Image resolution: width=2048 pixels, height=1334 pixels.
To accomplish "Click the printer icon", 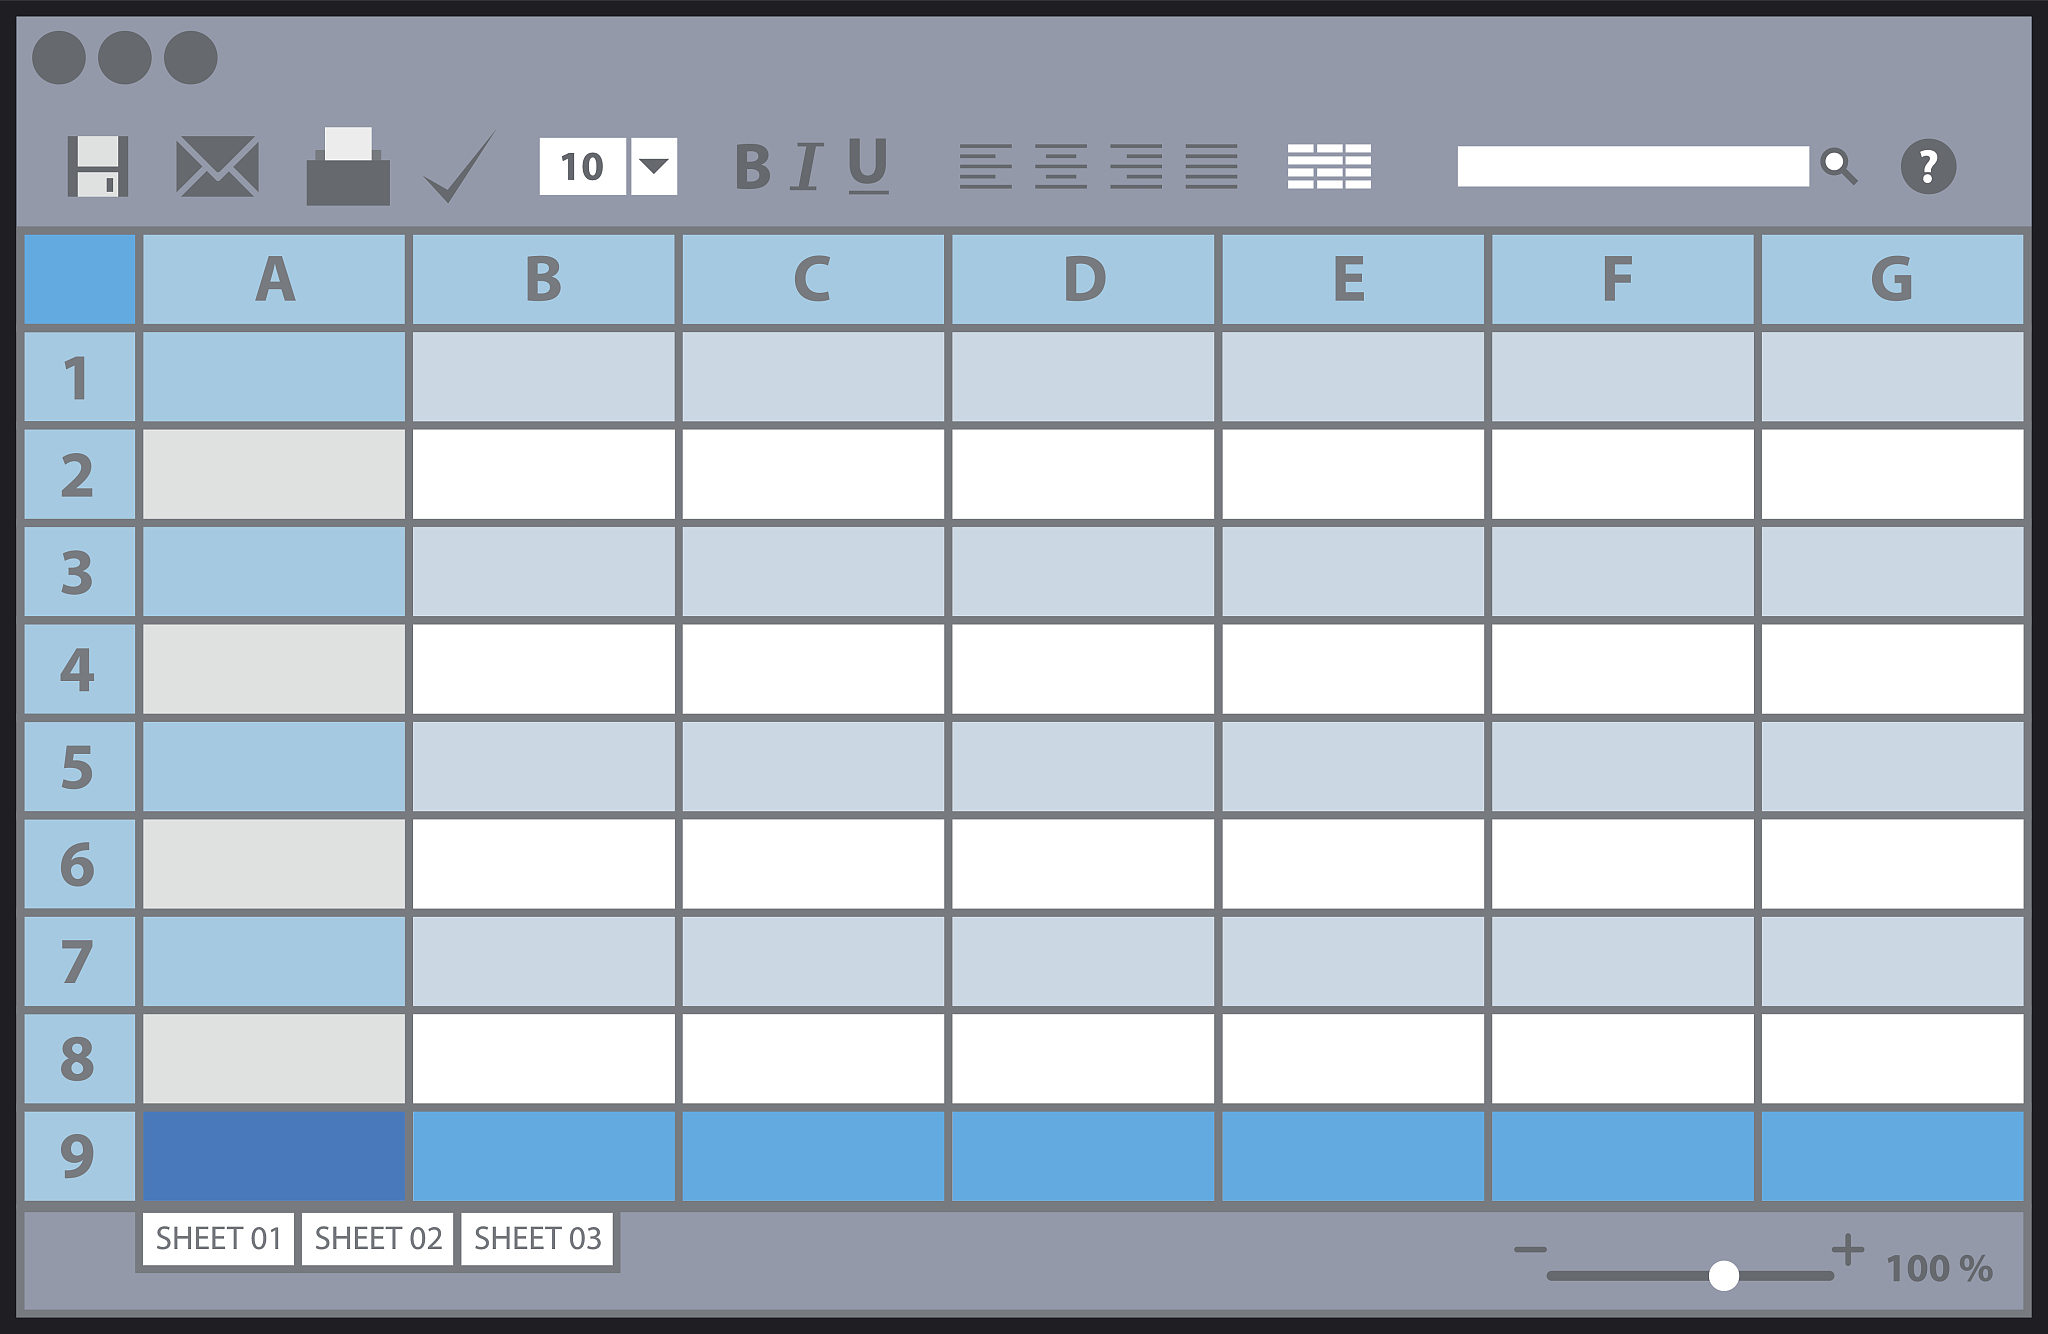I will point(347,167).
